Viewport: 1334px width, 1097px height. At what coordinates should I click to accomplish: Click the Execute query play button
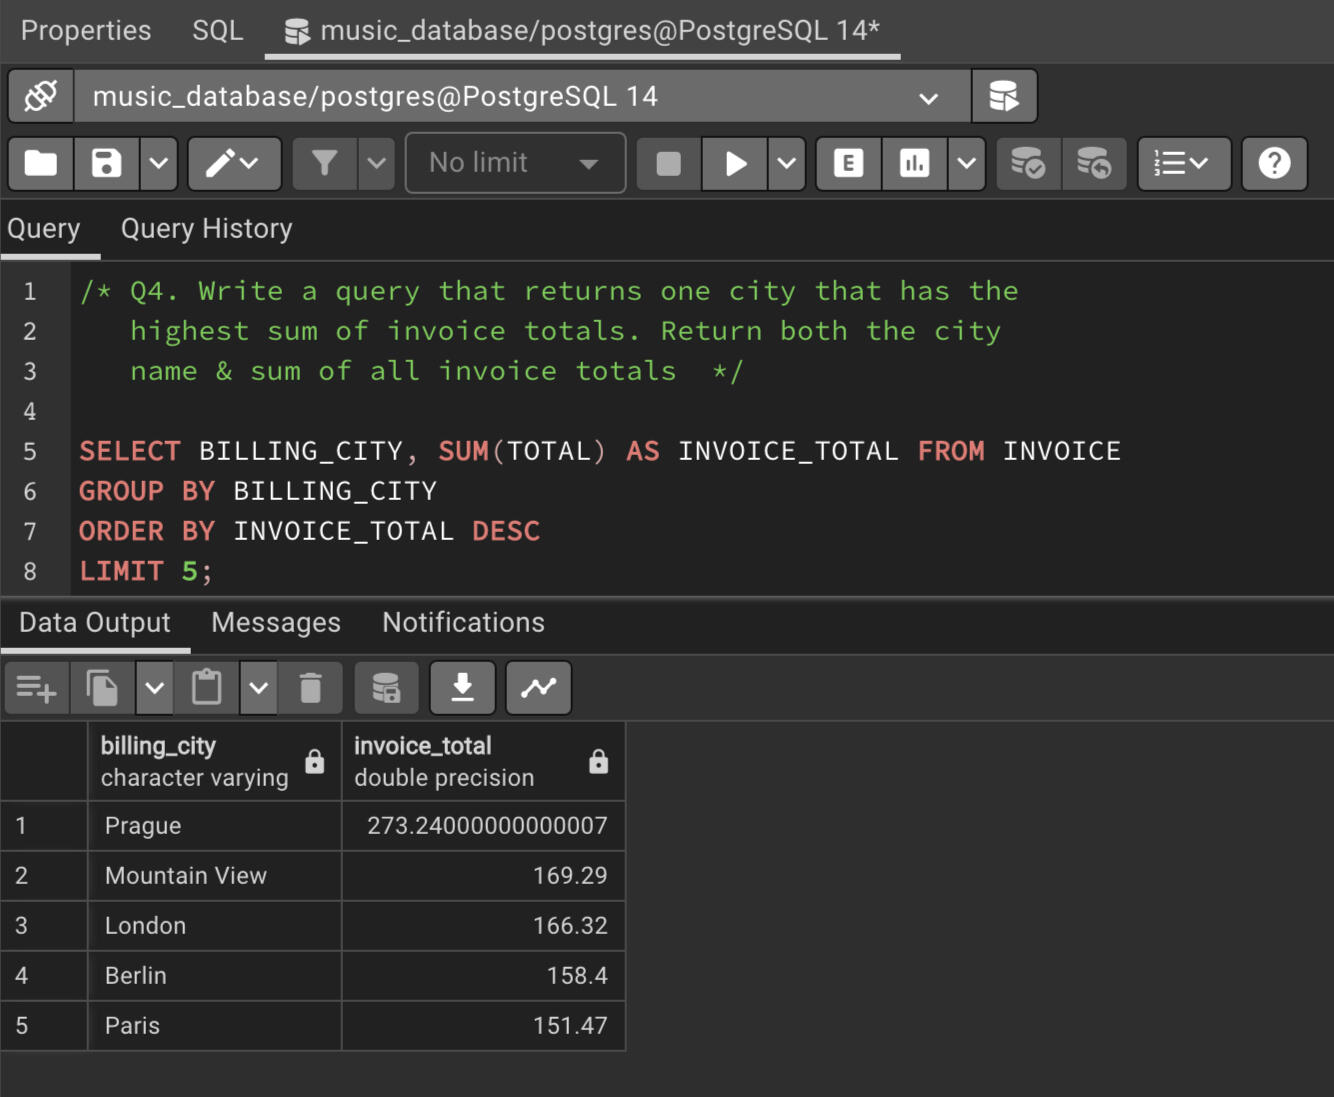pyautogui.click(x=735, y=164)
